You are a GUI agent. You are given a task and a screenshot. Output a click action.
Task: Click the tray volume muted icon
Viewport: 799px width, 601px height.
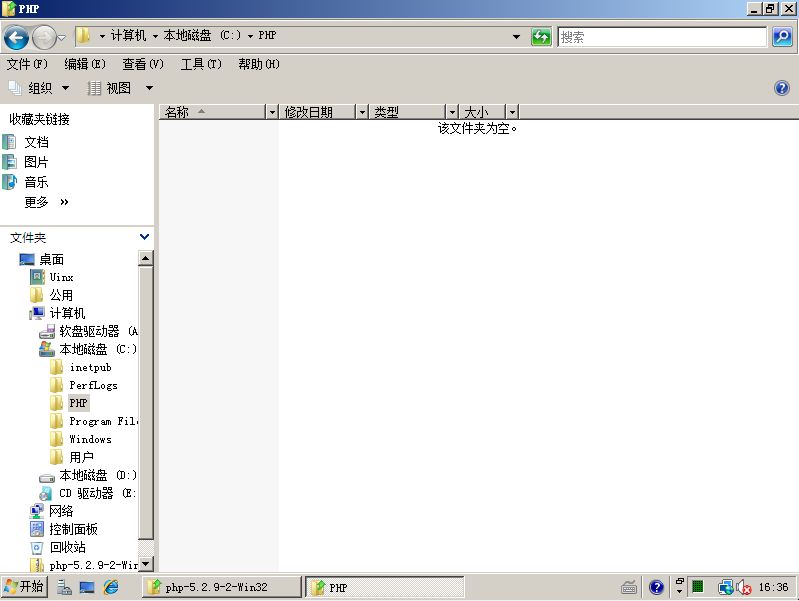pyautogui.click(x=743, y=588)
